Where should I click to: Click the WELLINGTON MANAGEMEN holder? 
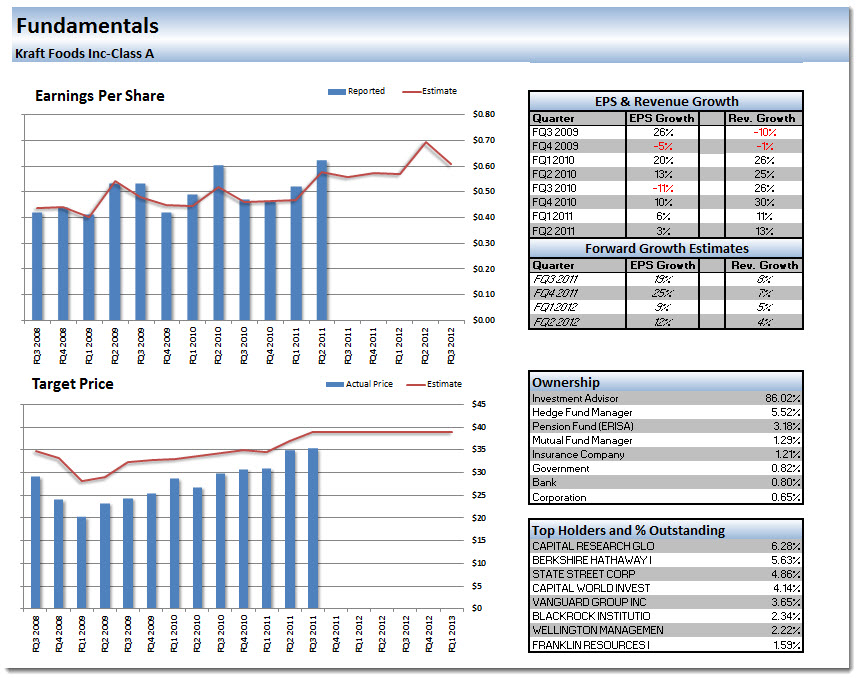click(x=598, y=630)
